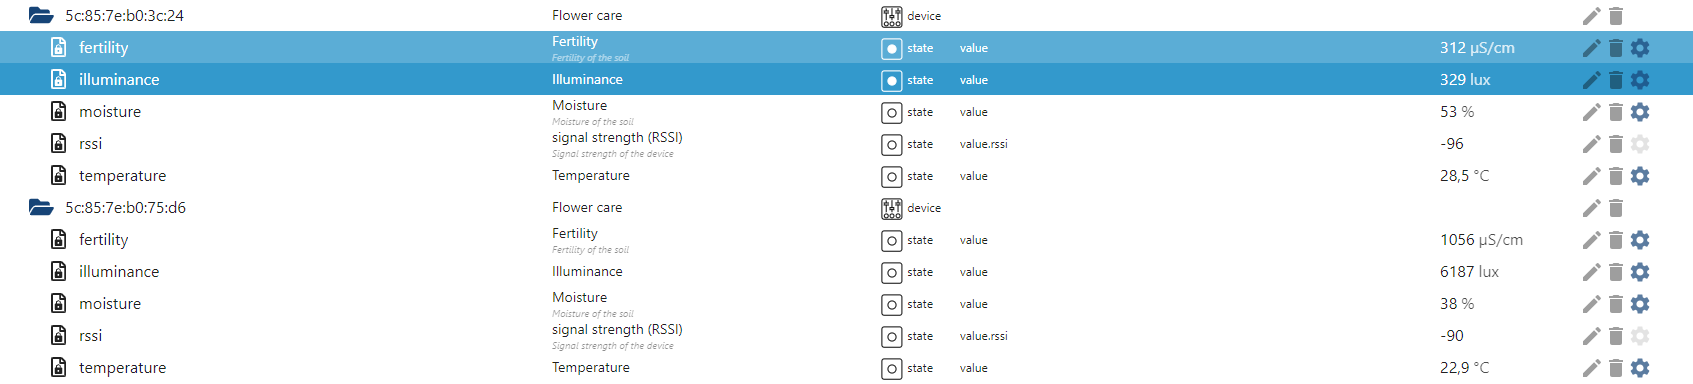Edit the 1056 µS/cm fertility object

[1591, 240]
